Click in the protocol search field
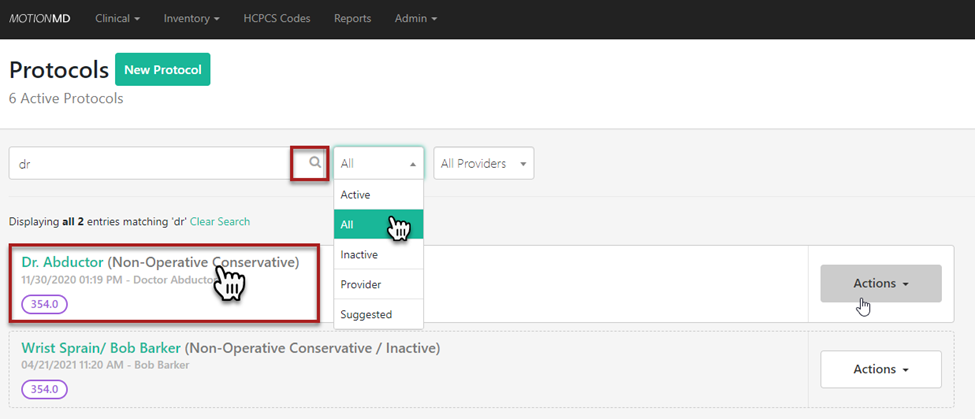975x419 pixels. coord(150,163)
